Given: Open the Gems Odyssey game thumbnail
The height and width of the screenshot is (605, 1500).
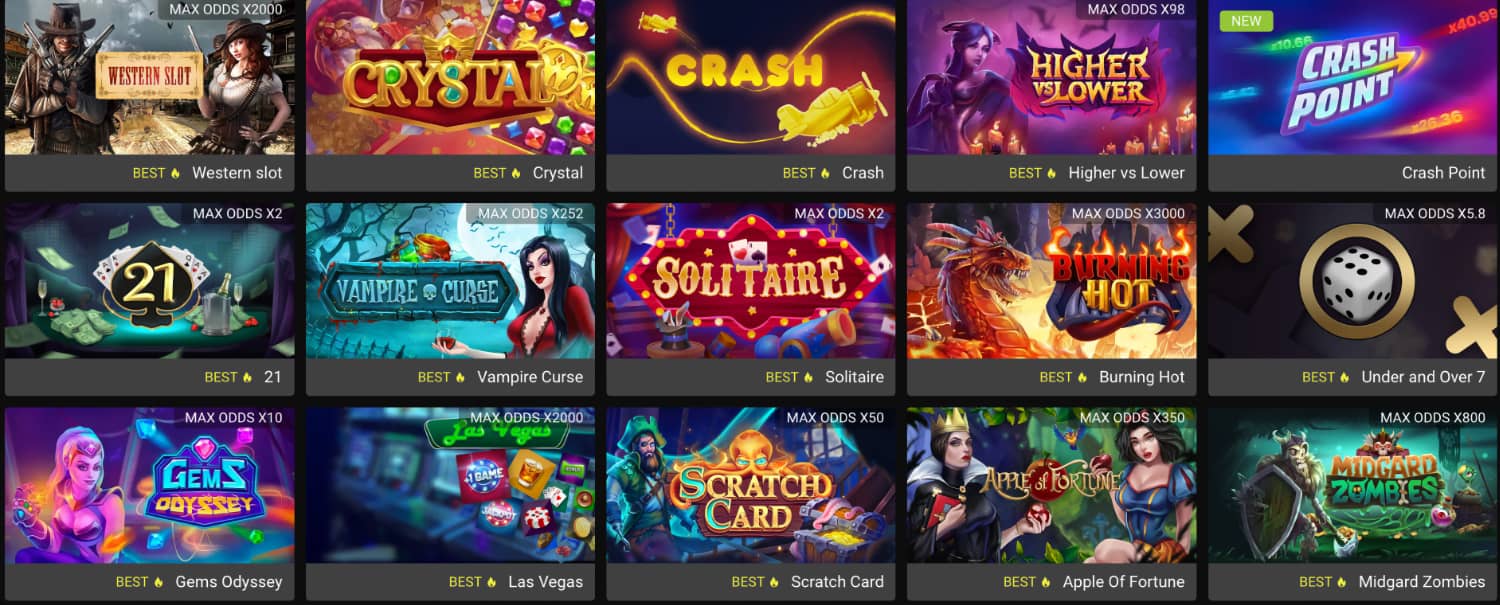Looking at the screenshot, I should tap(149, 485).
